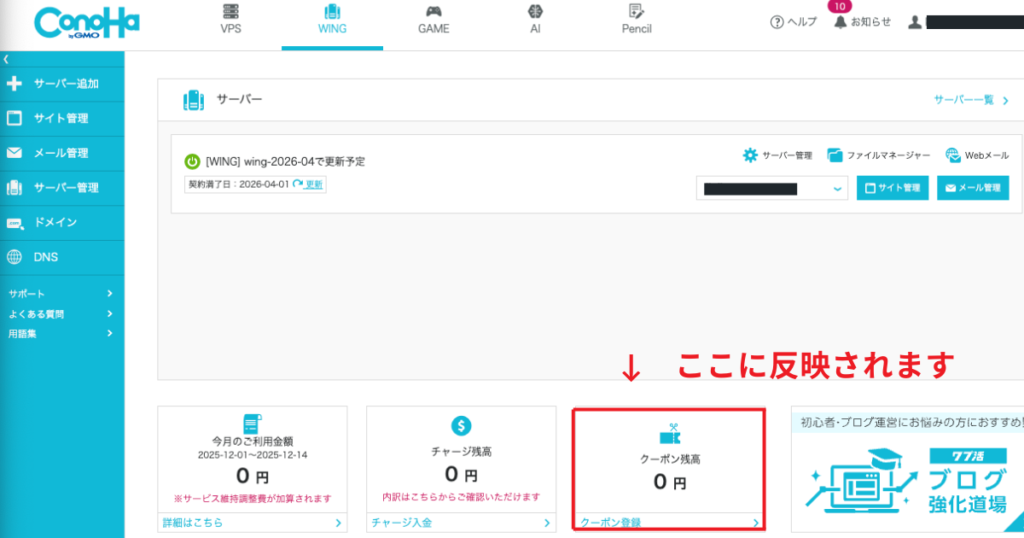Screen dimensions: 1024x538
Task: Click the charge balance dollar icon
Action: pos(461,426)
